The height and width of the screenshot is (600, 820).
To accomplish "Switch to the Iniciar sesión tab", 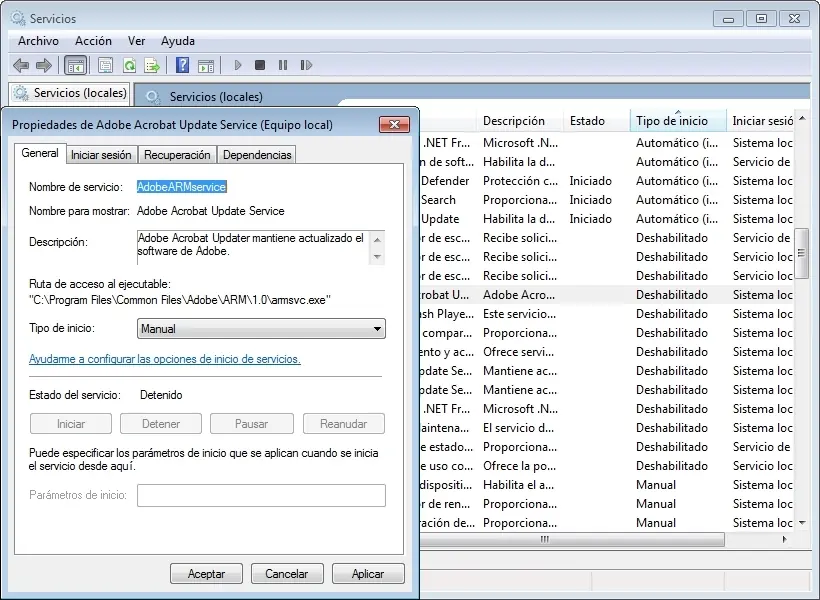I will (101, 155).
